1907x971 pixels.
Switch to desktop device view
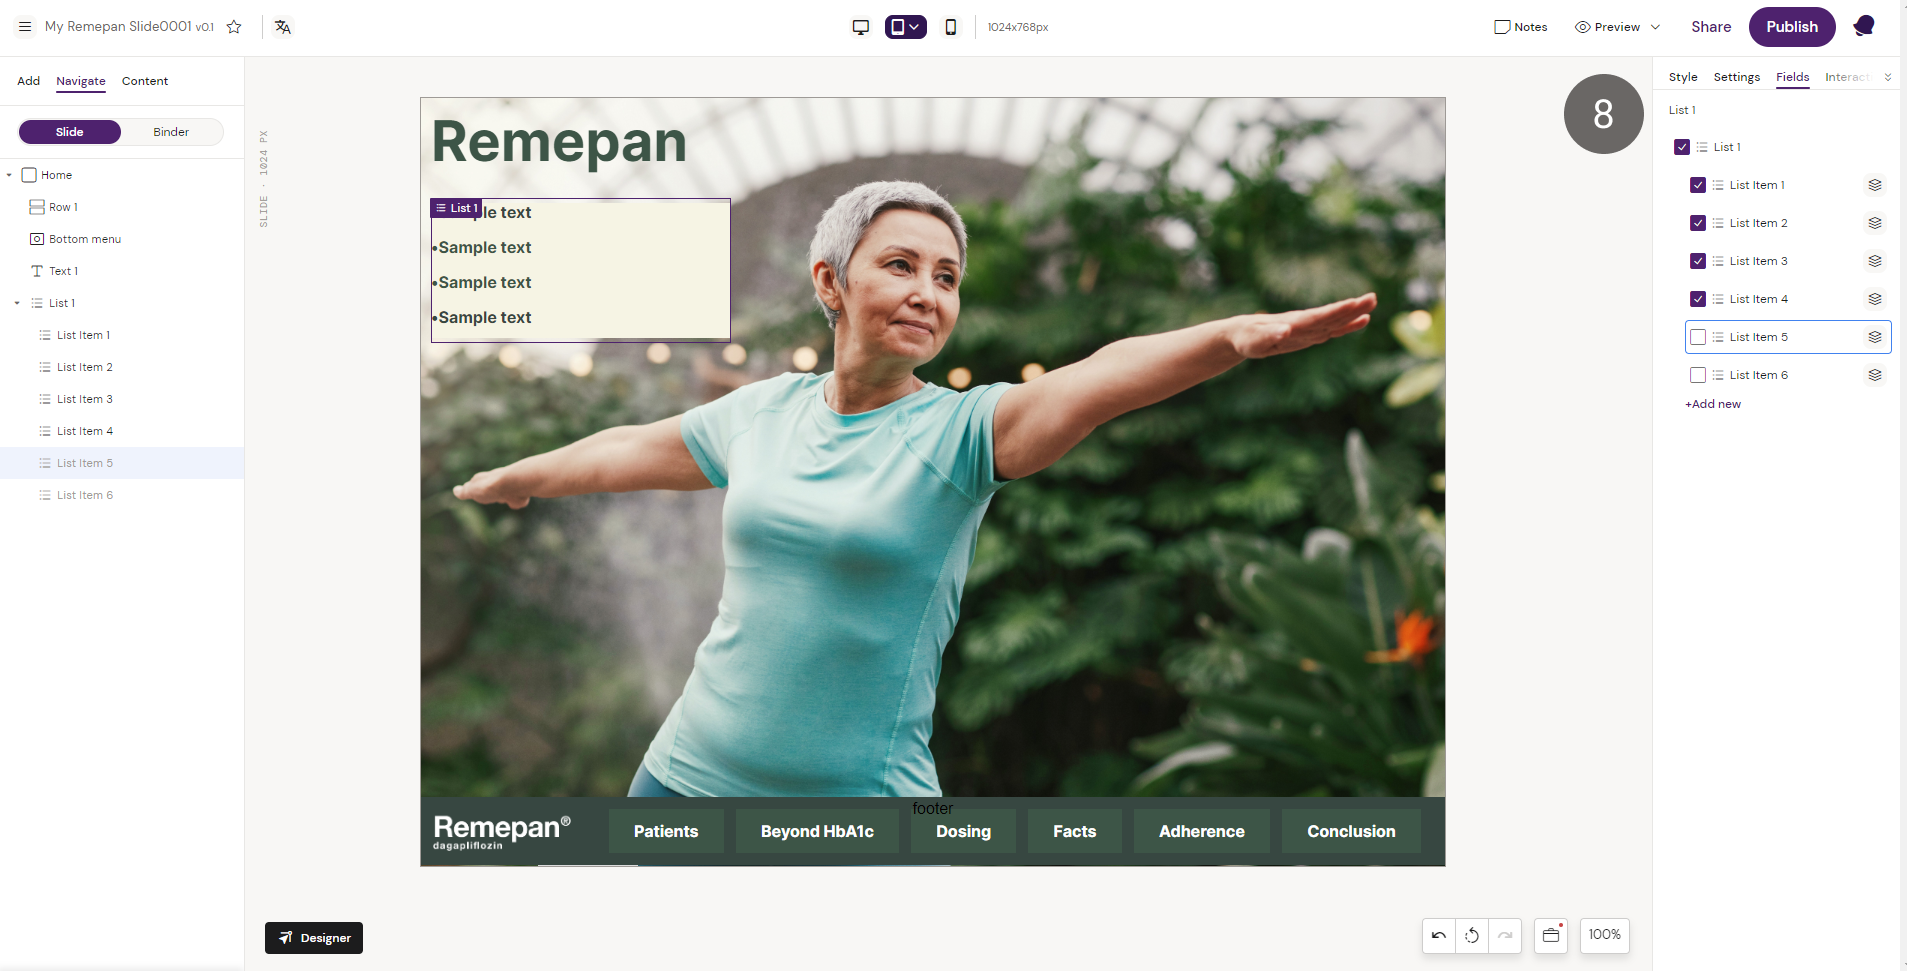click(x=860, y=27)
